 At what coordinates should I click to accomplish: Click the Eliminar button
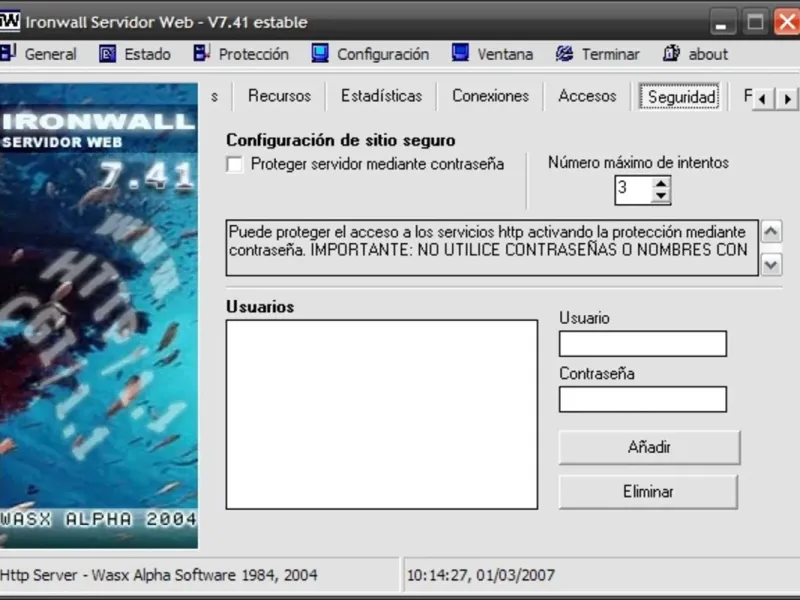click(648, 492)
